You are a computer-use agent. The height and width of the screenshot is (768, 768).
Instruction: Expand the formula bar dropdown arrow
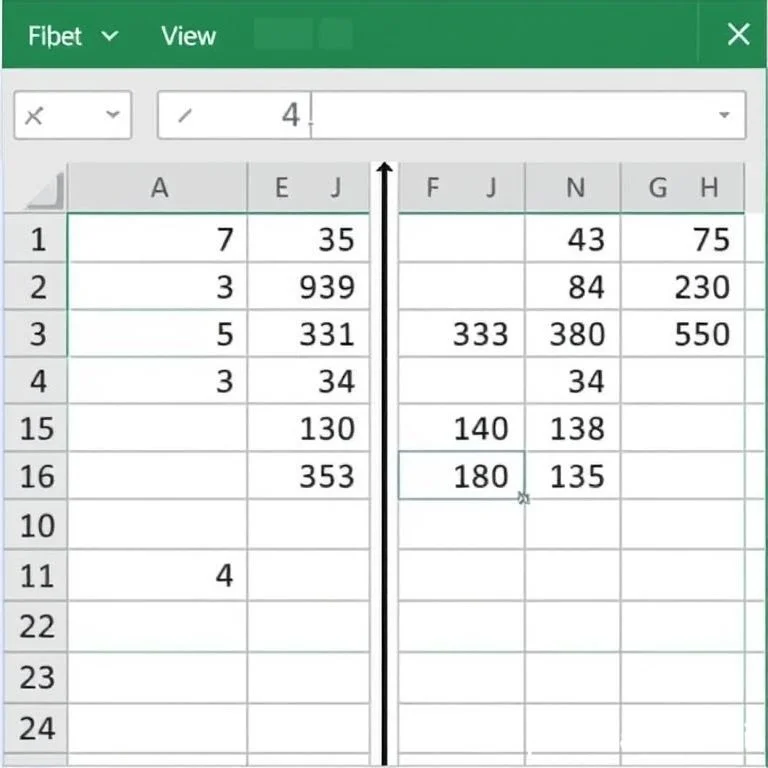tap(724, 116)
